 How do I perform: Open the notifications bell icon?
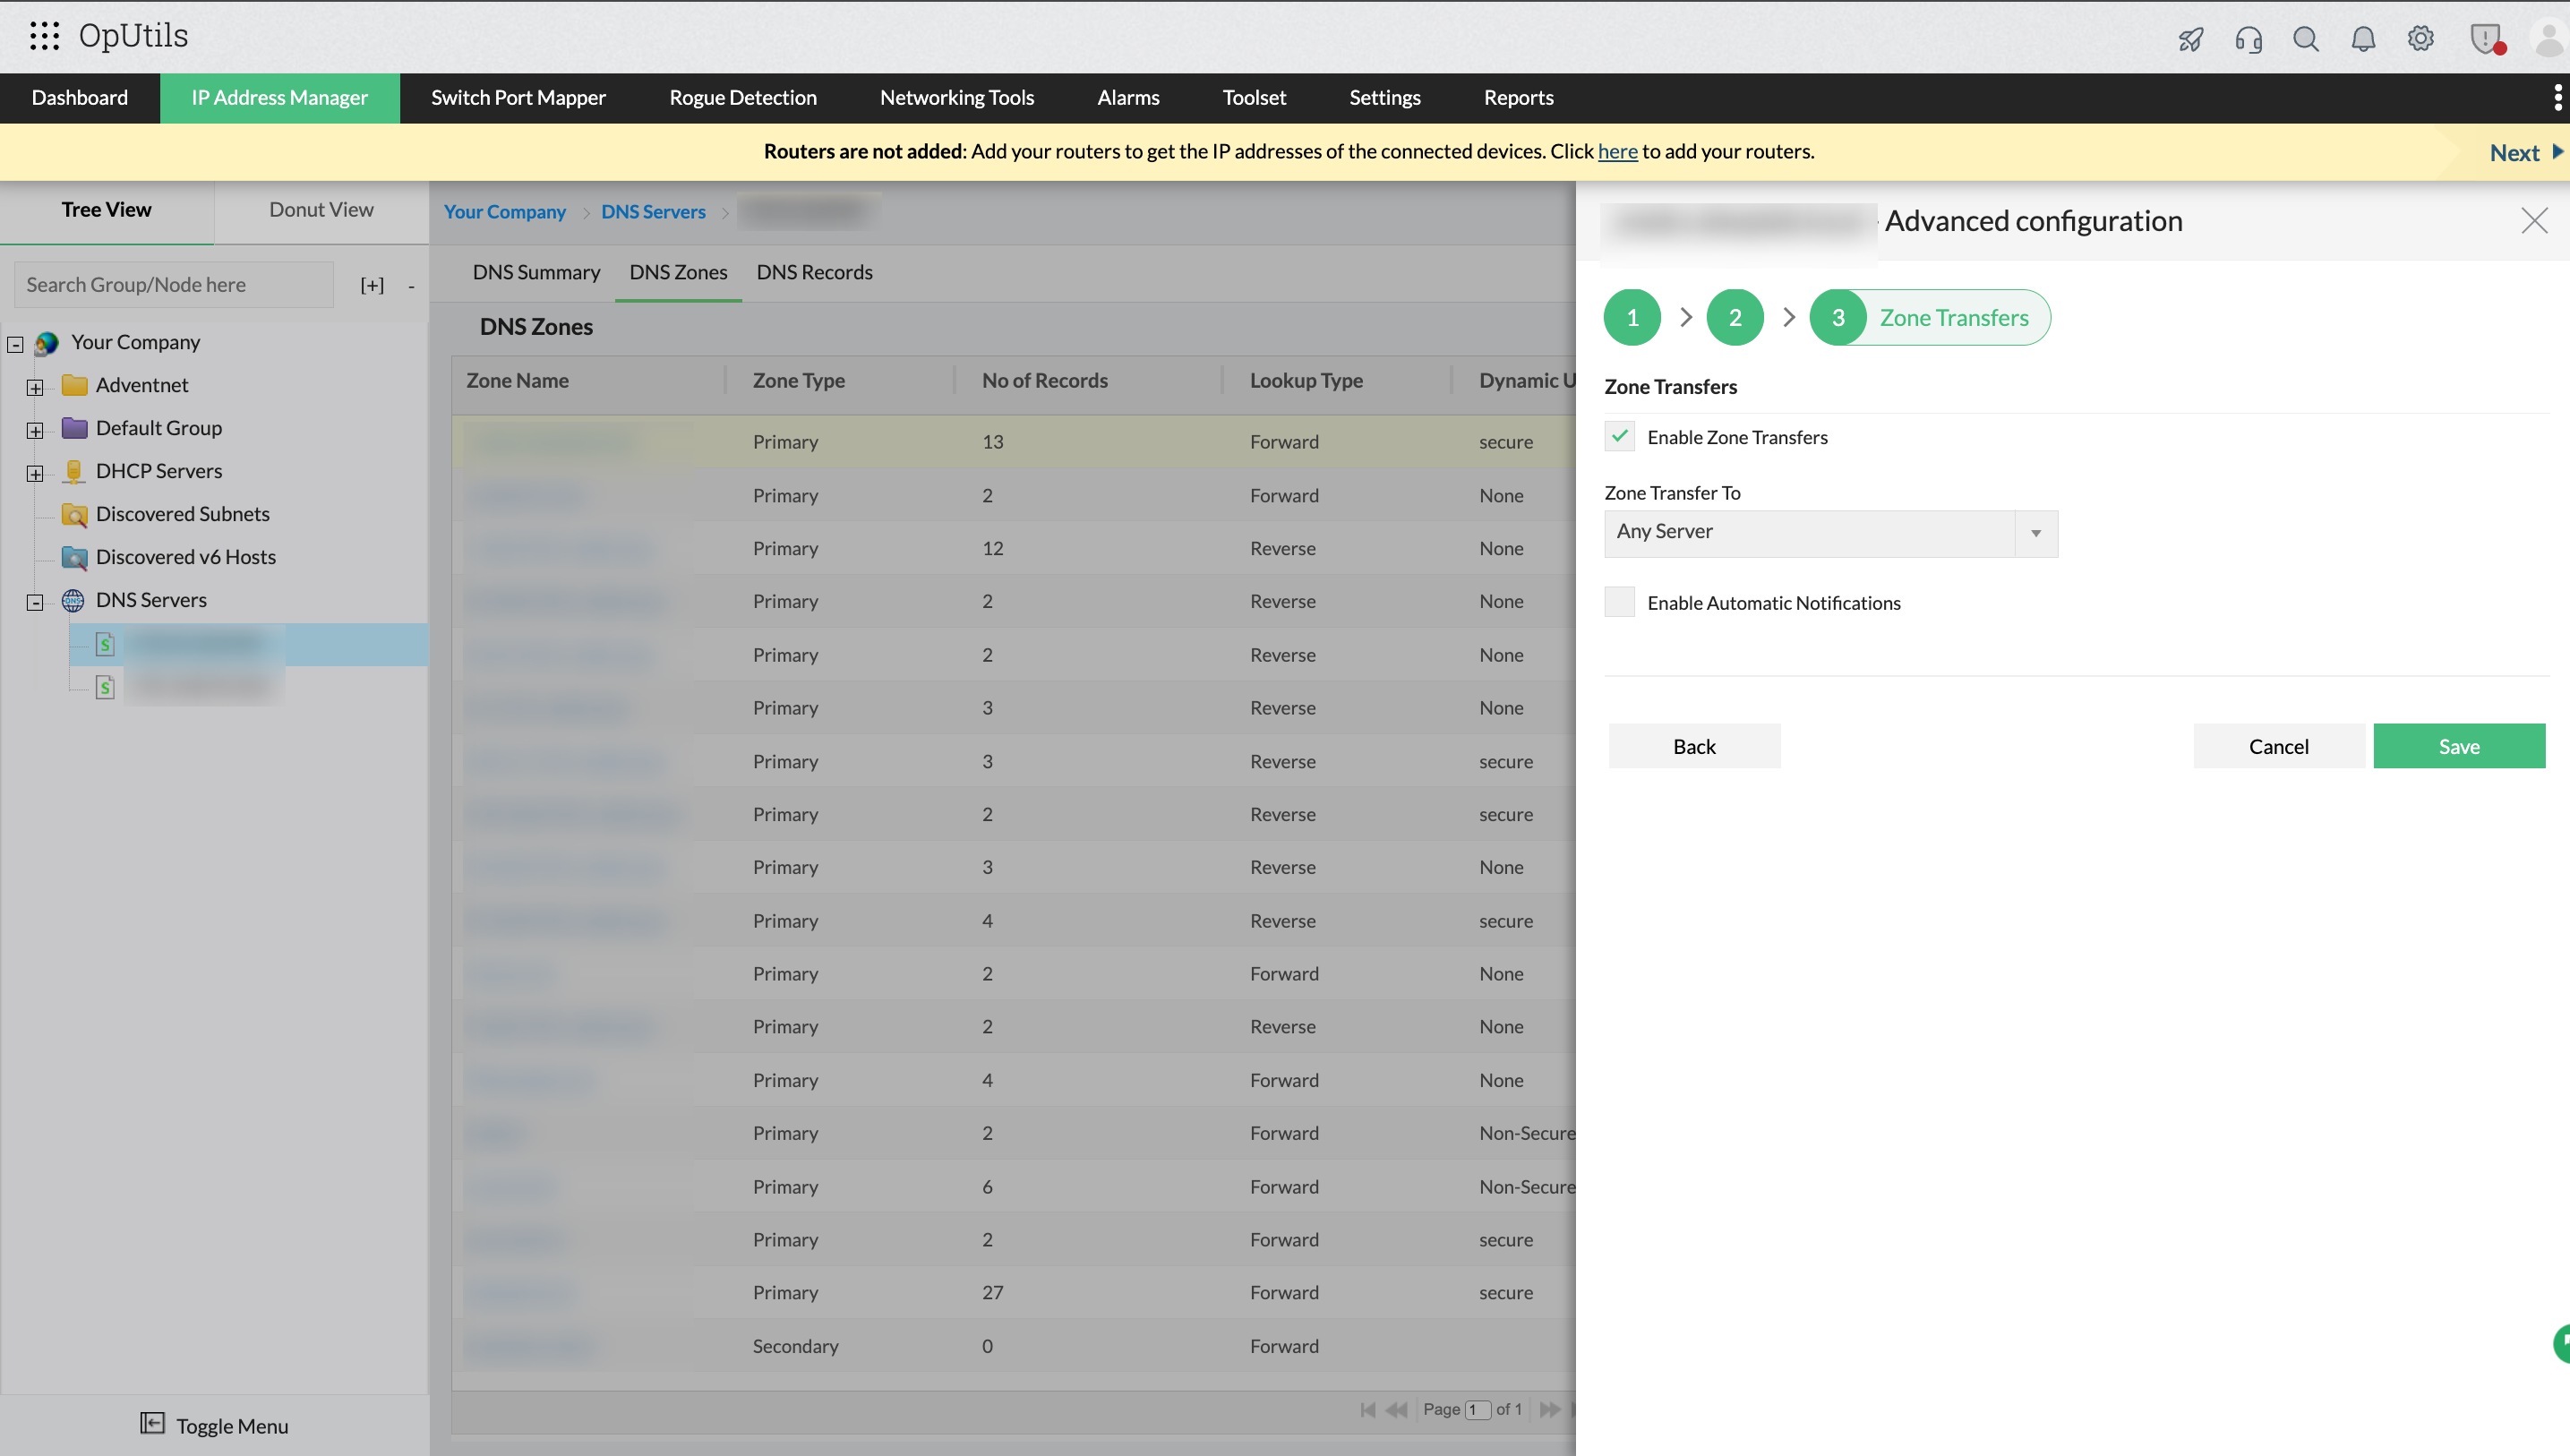[x=2362, y=39]
